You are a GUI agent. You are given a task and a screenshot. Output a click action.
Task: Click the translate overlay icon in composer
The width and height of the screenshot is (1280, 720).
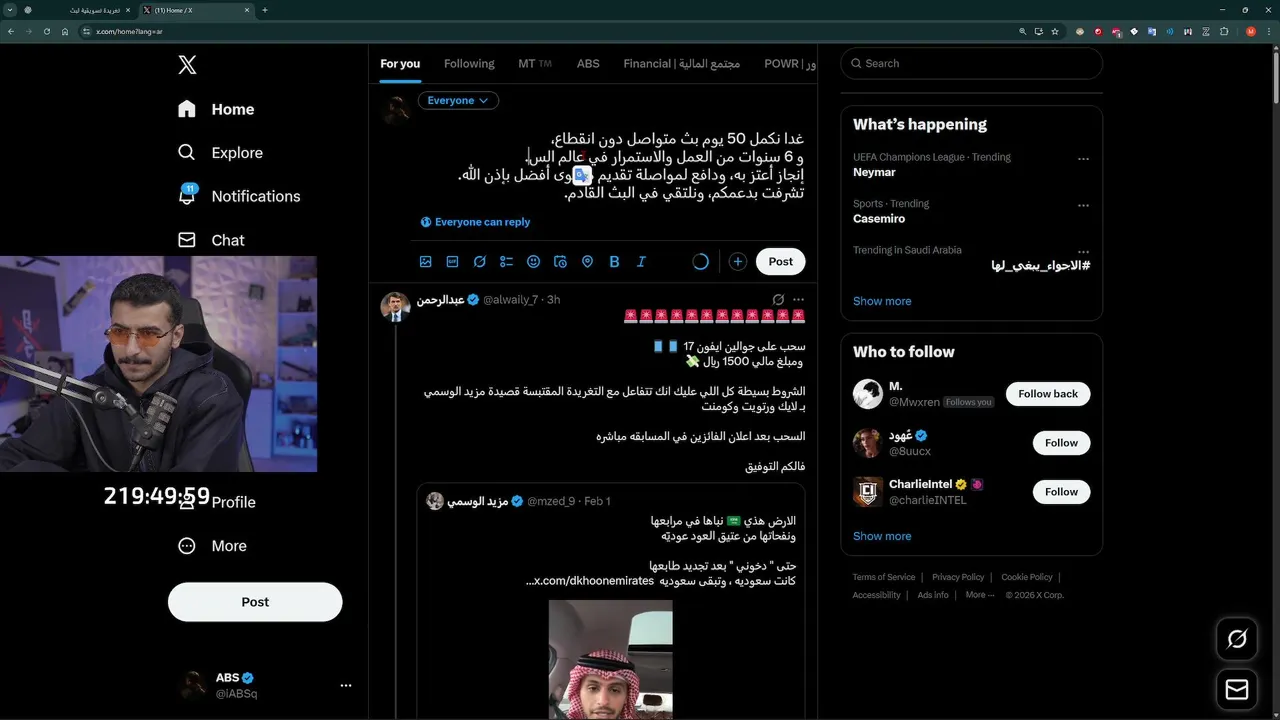[x=582, y=175]
